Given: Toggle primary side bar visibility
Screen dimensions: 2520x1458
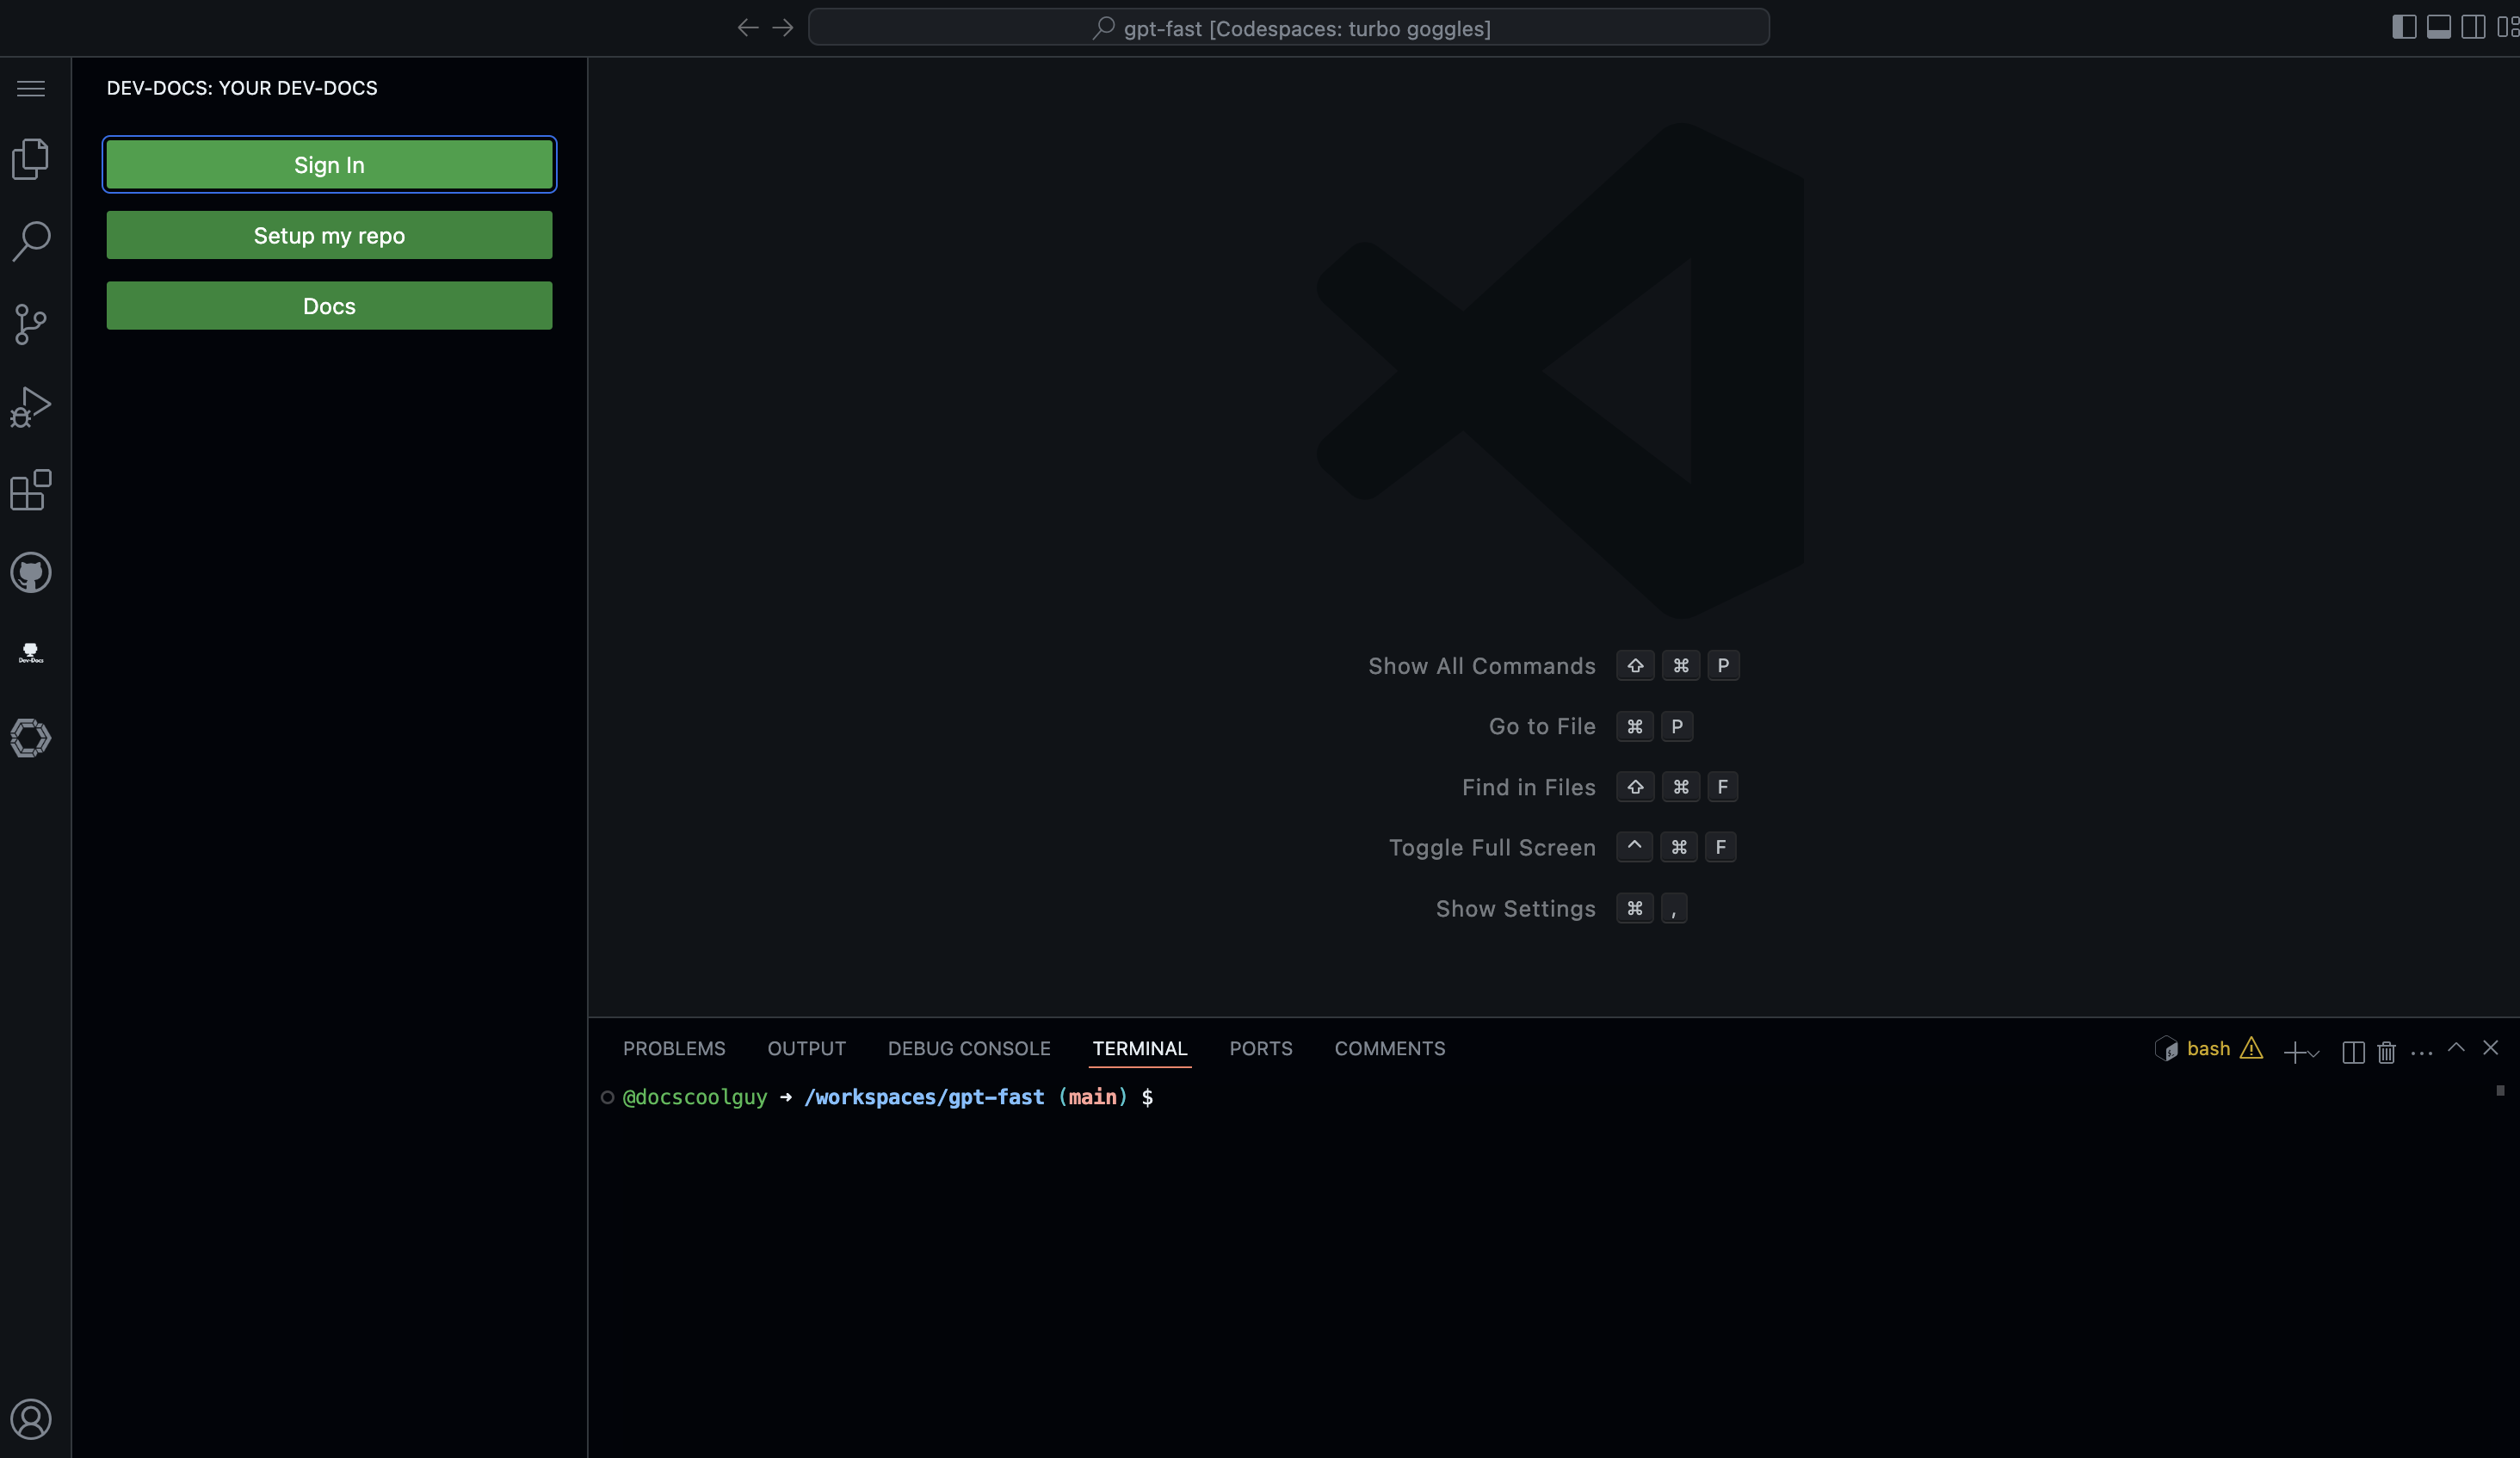Looking at the screenshot, I should [x=2404, y=27].
